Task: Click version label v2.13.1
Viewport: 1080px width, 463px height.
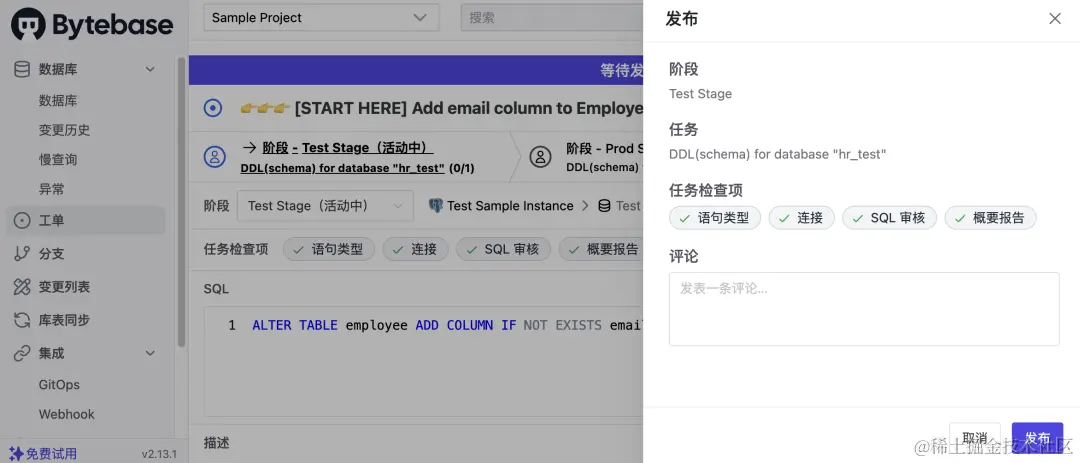Action: [159, 454]
